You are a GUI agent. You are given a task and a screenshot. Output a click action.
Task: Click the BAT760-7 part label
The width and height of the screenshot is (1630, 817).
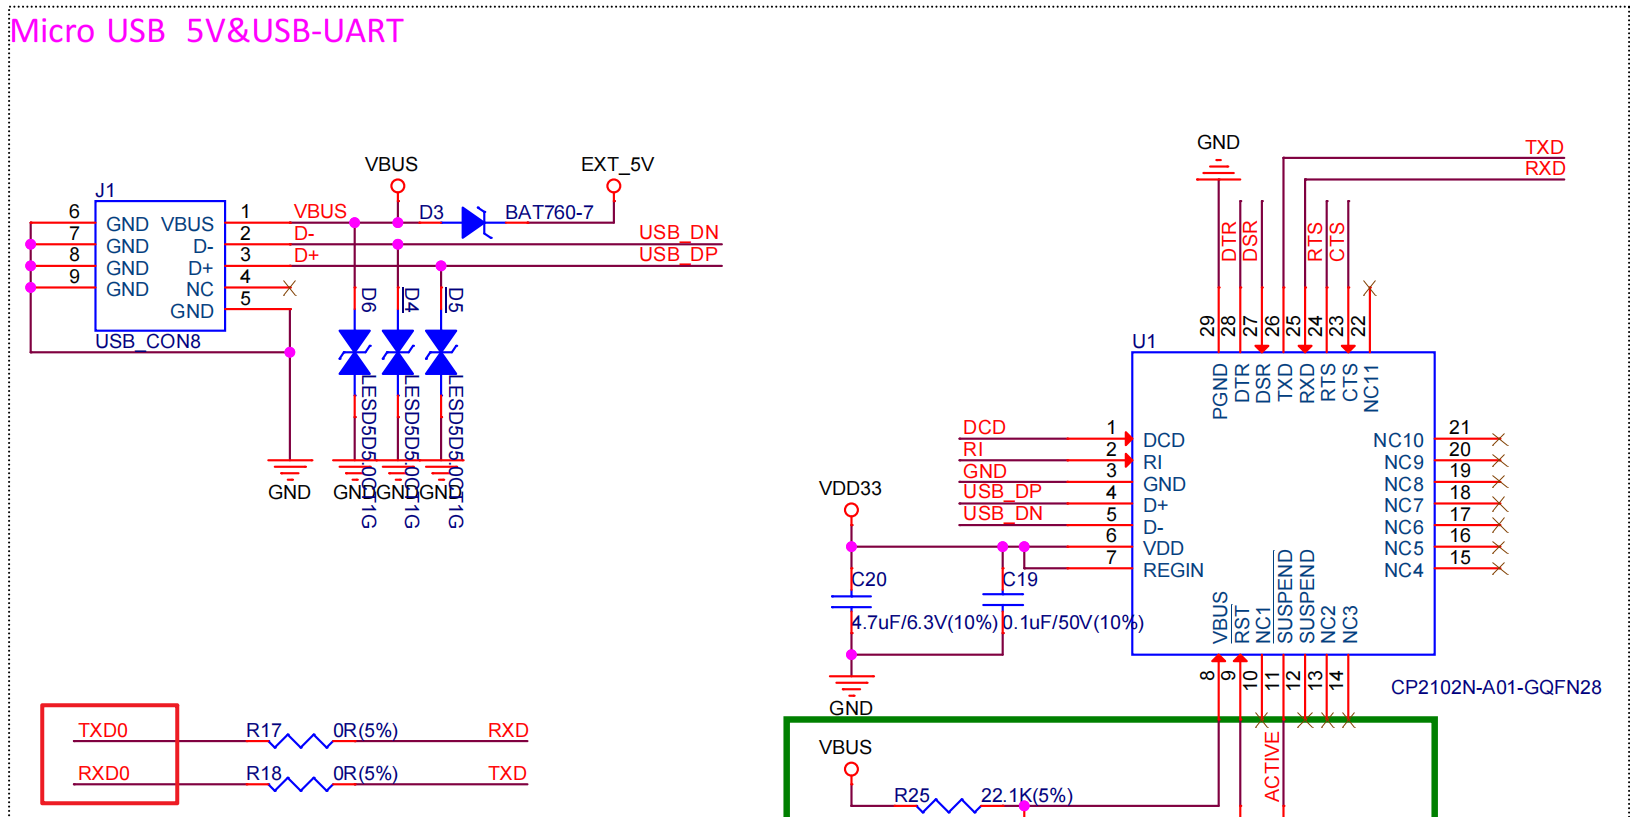(x=549, y=212)
